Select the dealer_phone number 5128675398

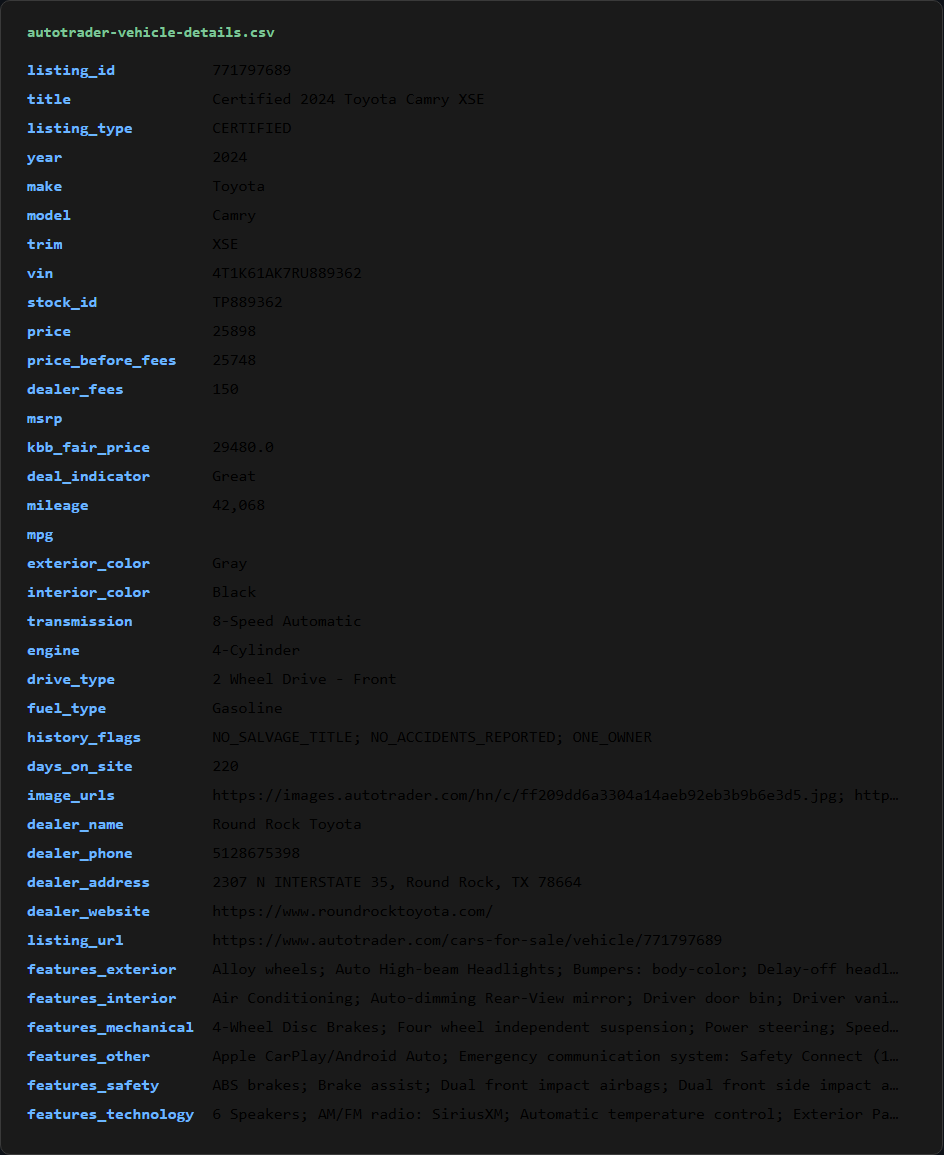click(256, 853)
